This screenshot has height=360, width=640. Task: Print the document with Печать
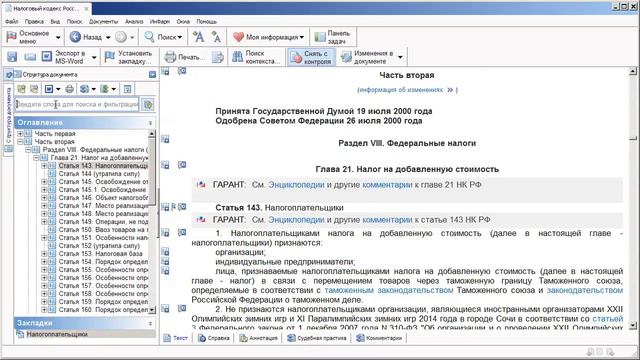click(184, 57)
